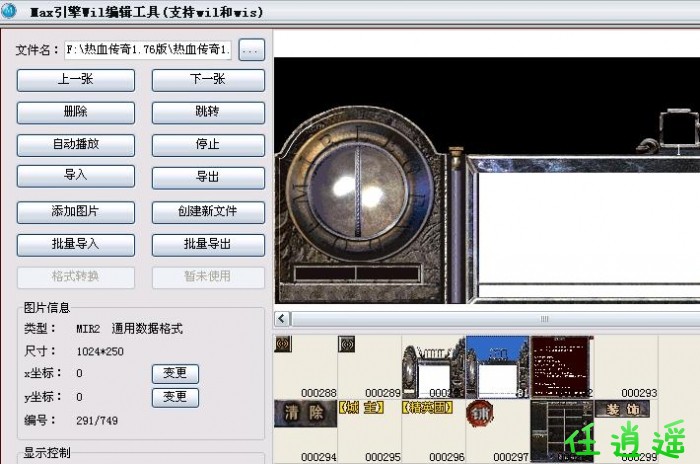700x464 pixels.
Task: Select thumbnail 000288
Action: pos(305,367)
